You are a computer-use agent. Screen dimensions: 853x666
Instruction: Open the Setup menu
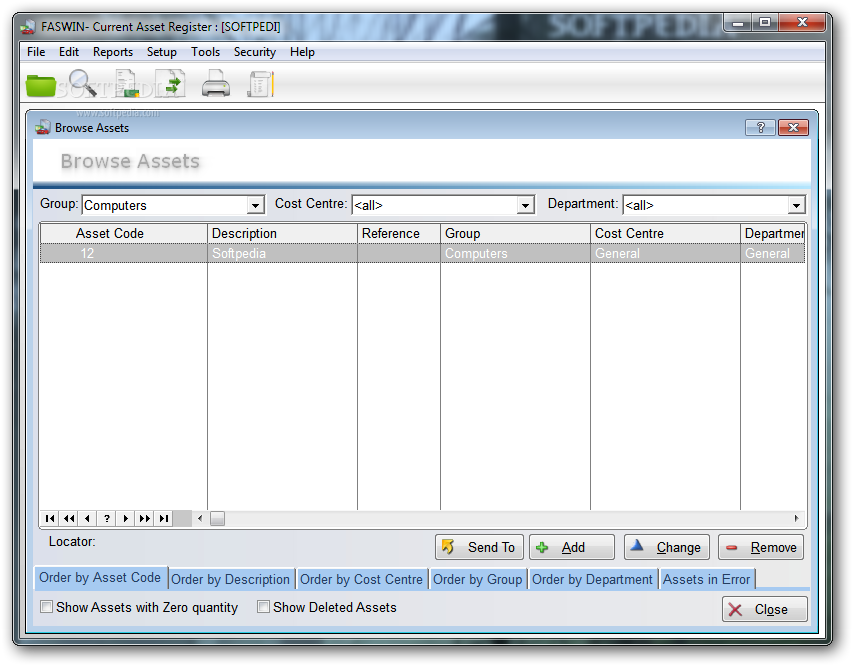tap(162, 52)
